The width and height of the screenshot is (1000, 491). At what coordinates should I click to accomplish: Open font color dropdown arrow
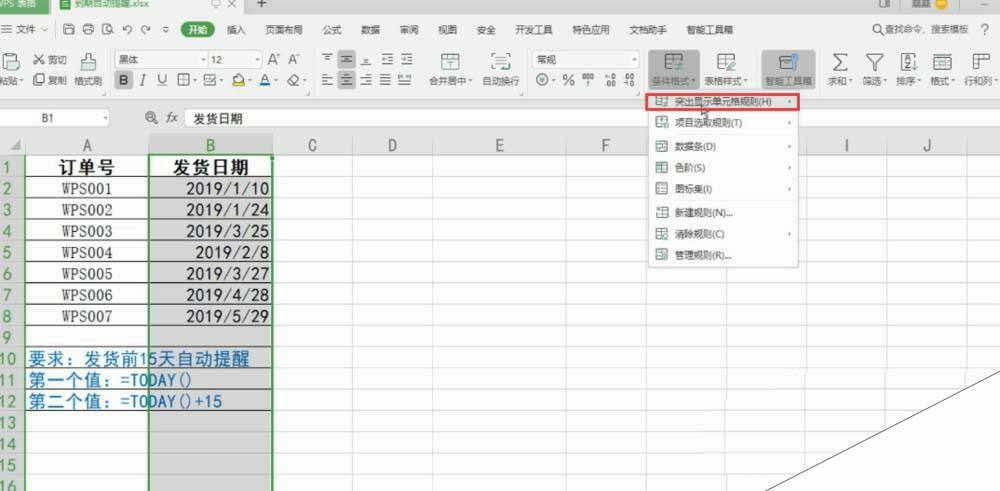pos(276,81)
